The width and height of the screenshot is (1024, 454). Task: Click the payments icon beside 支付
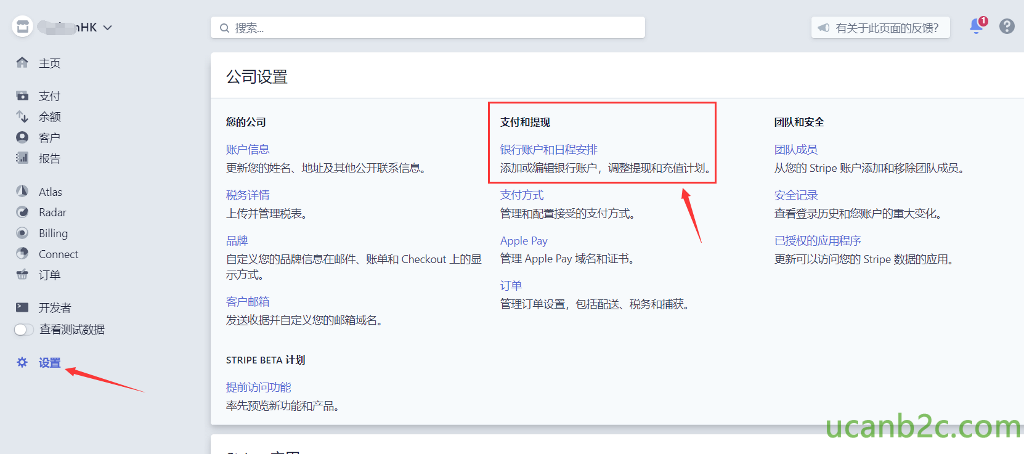pos(22,96)
